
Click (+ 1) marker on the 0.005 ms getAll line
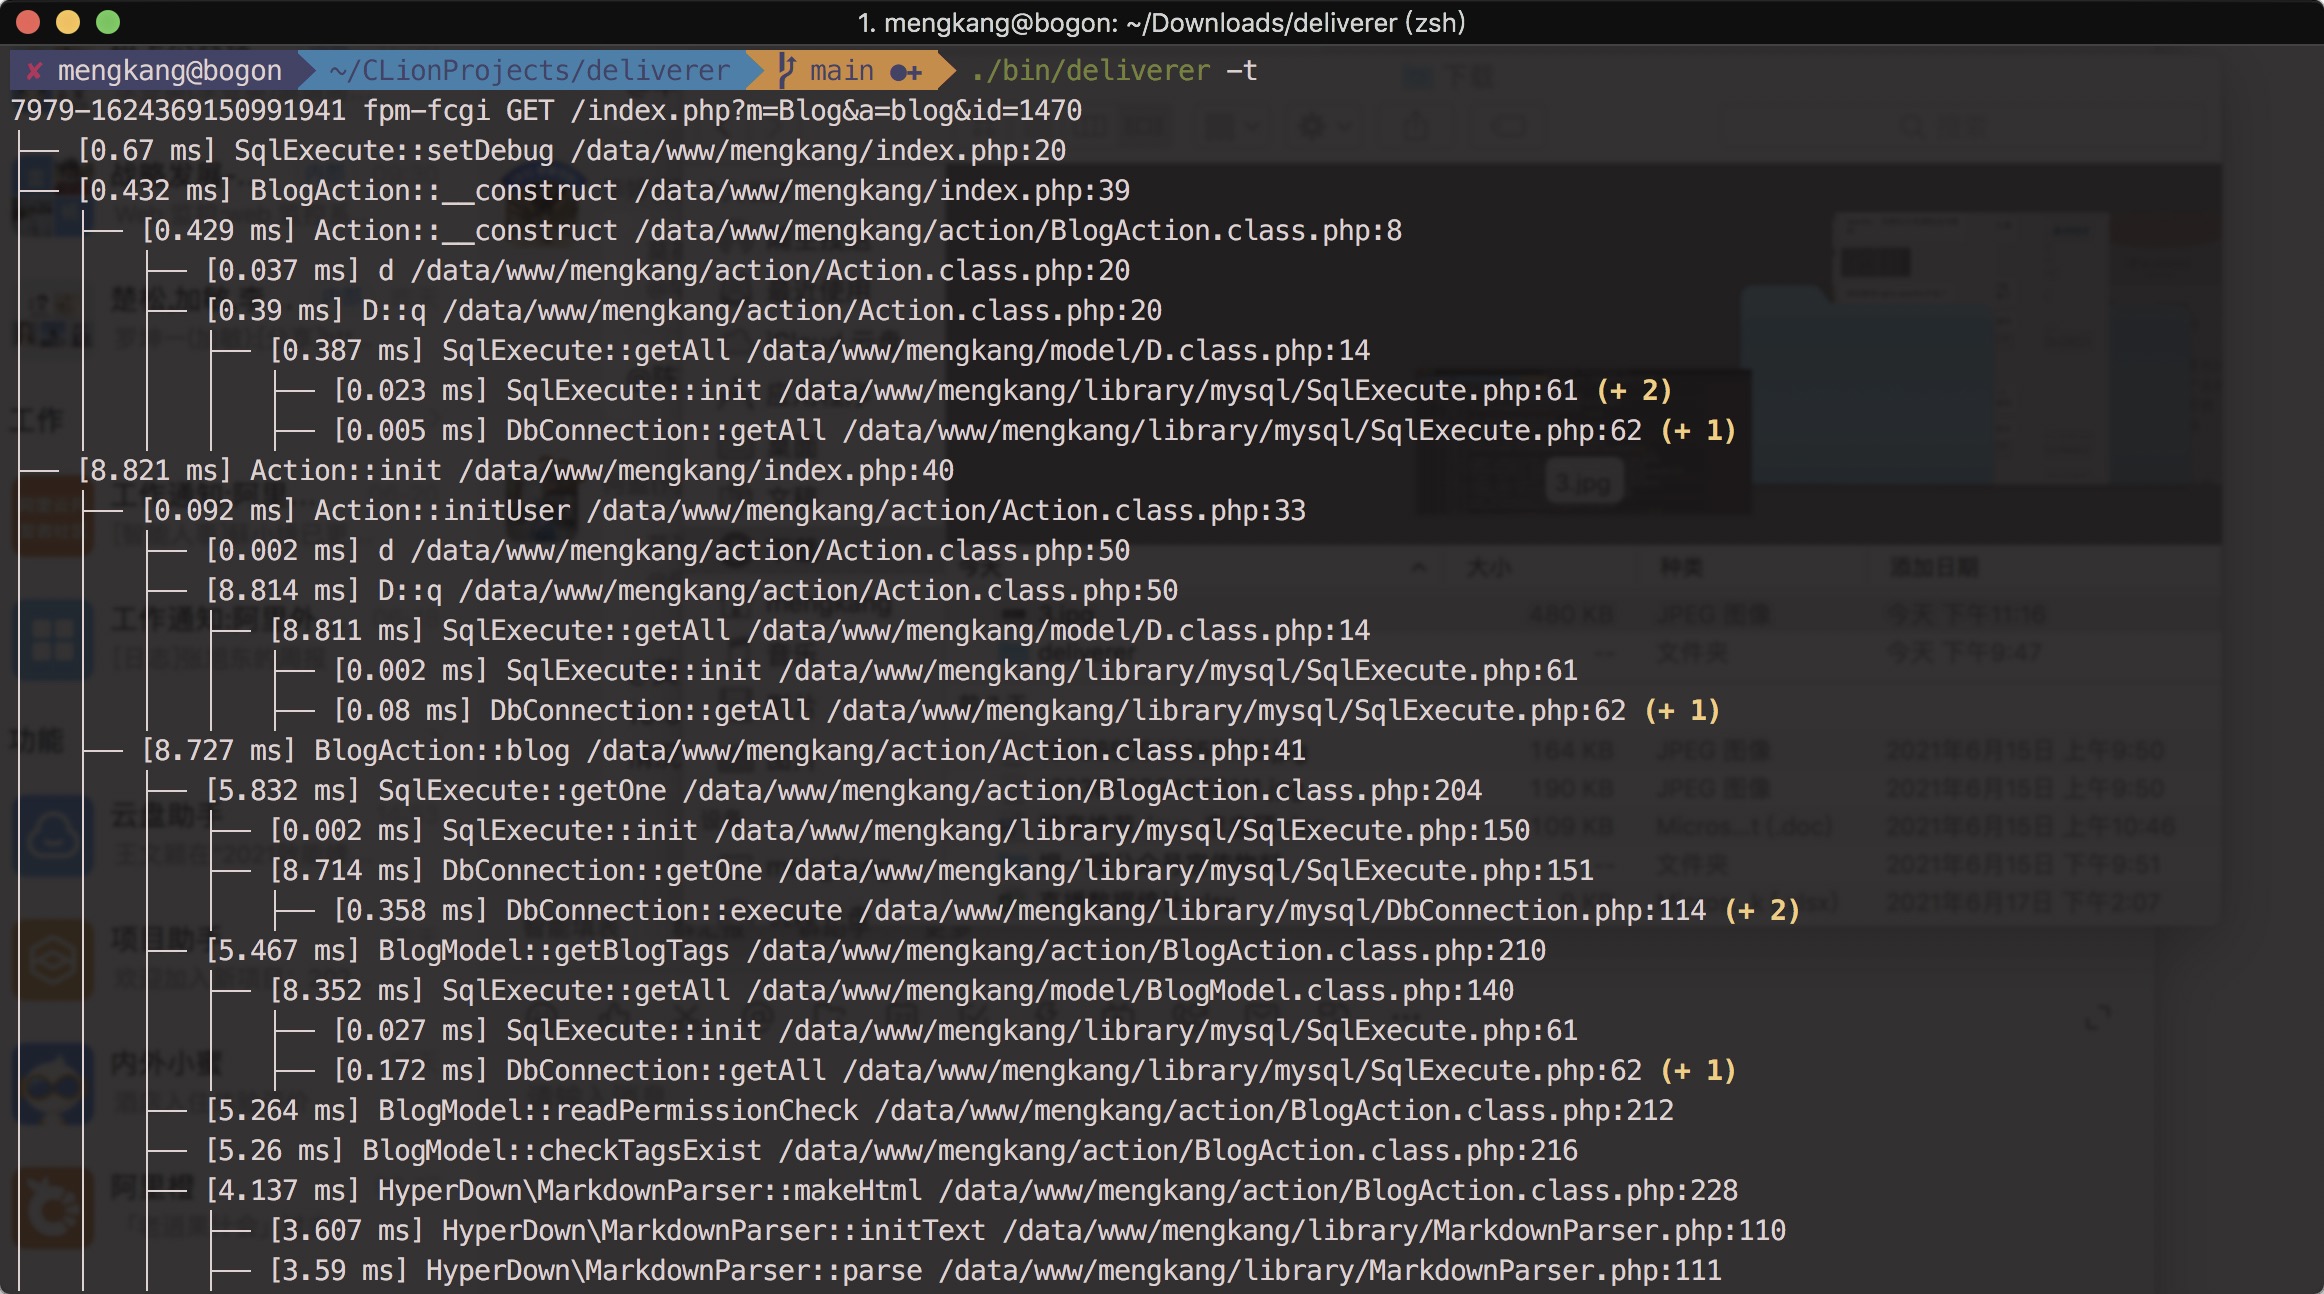click(x=1698, y=431)
